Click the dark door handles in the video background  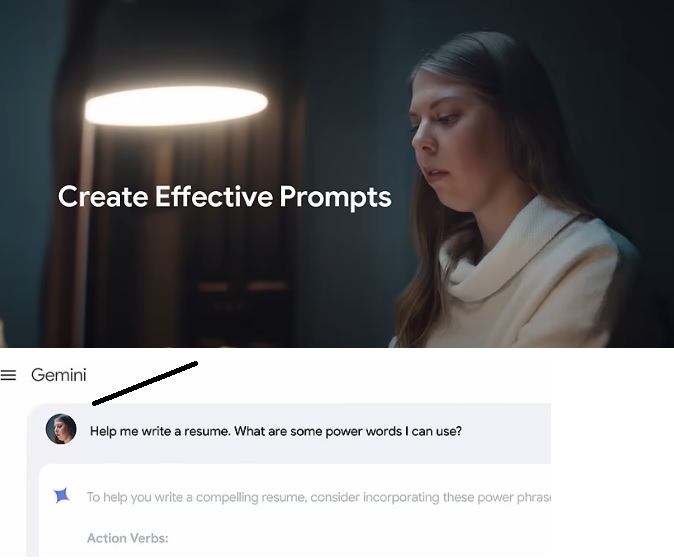(x=242, y=286)
